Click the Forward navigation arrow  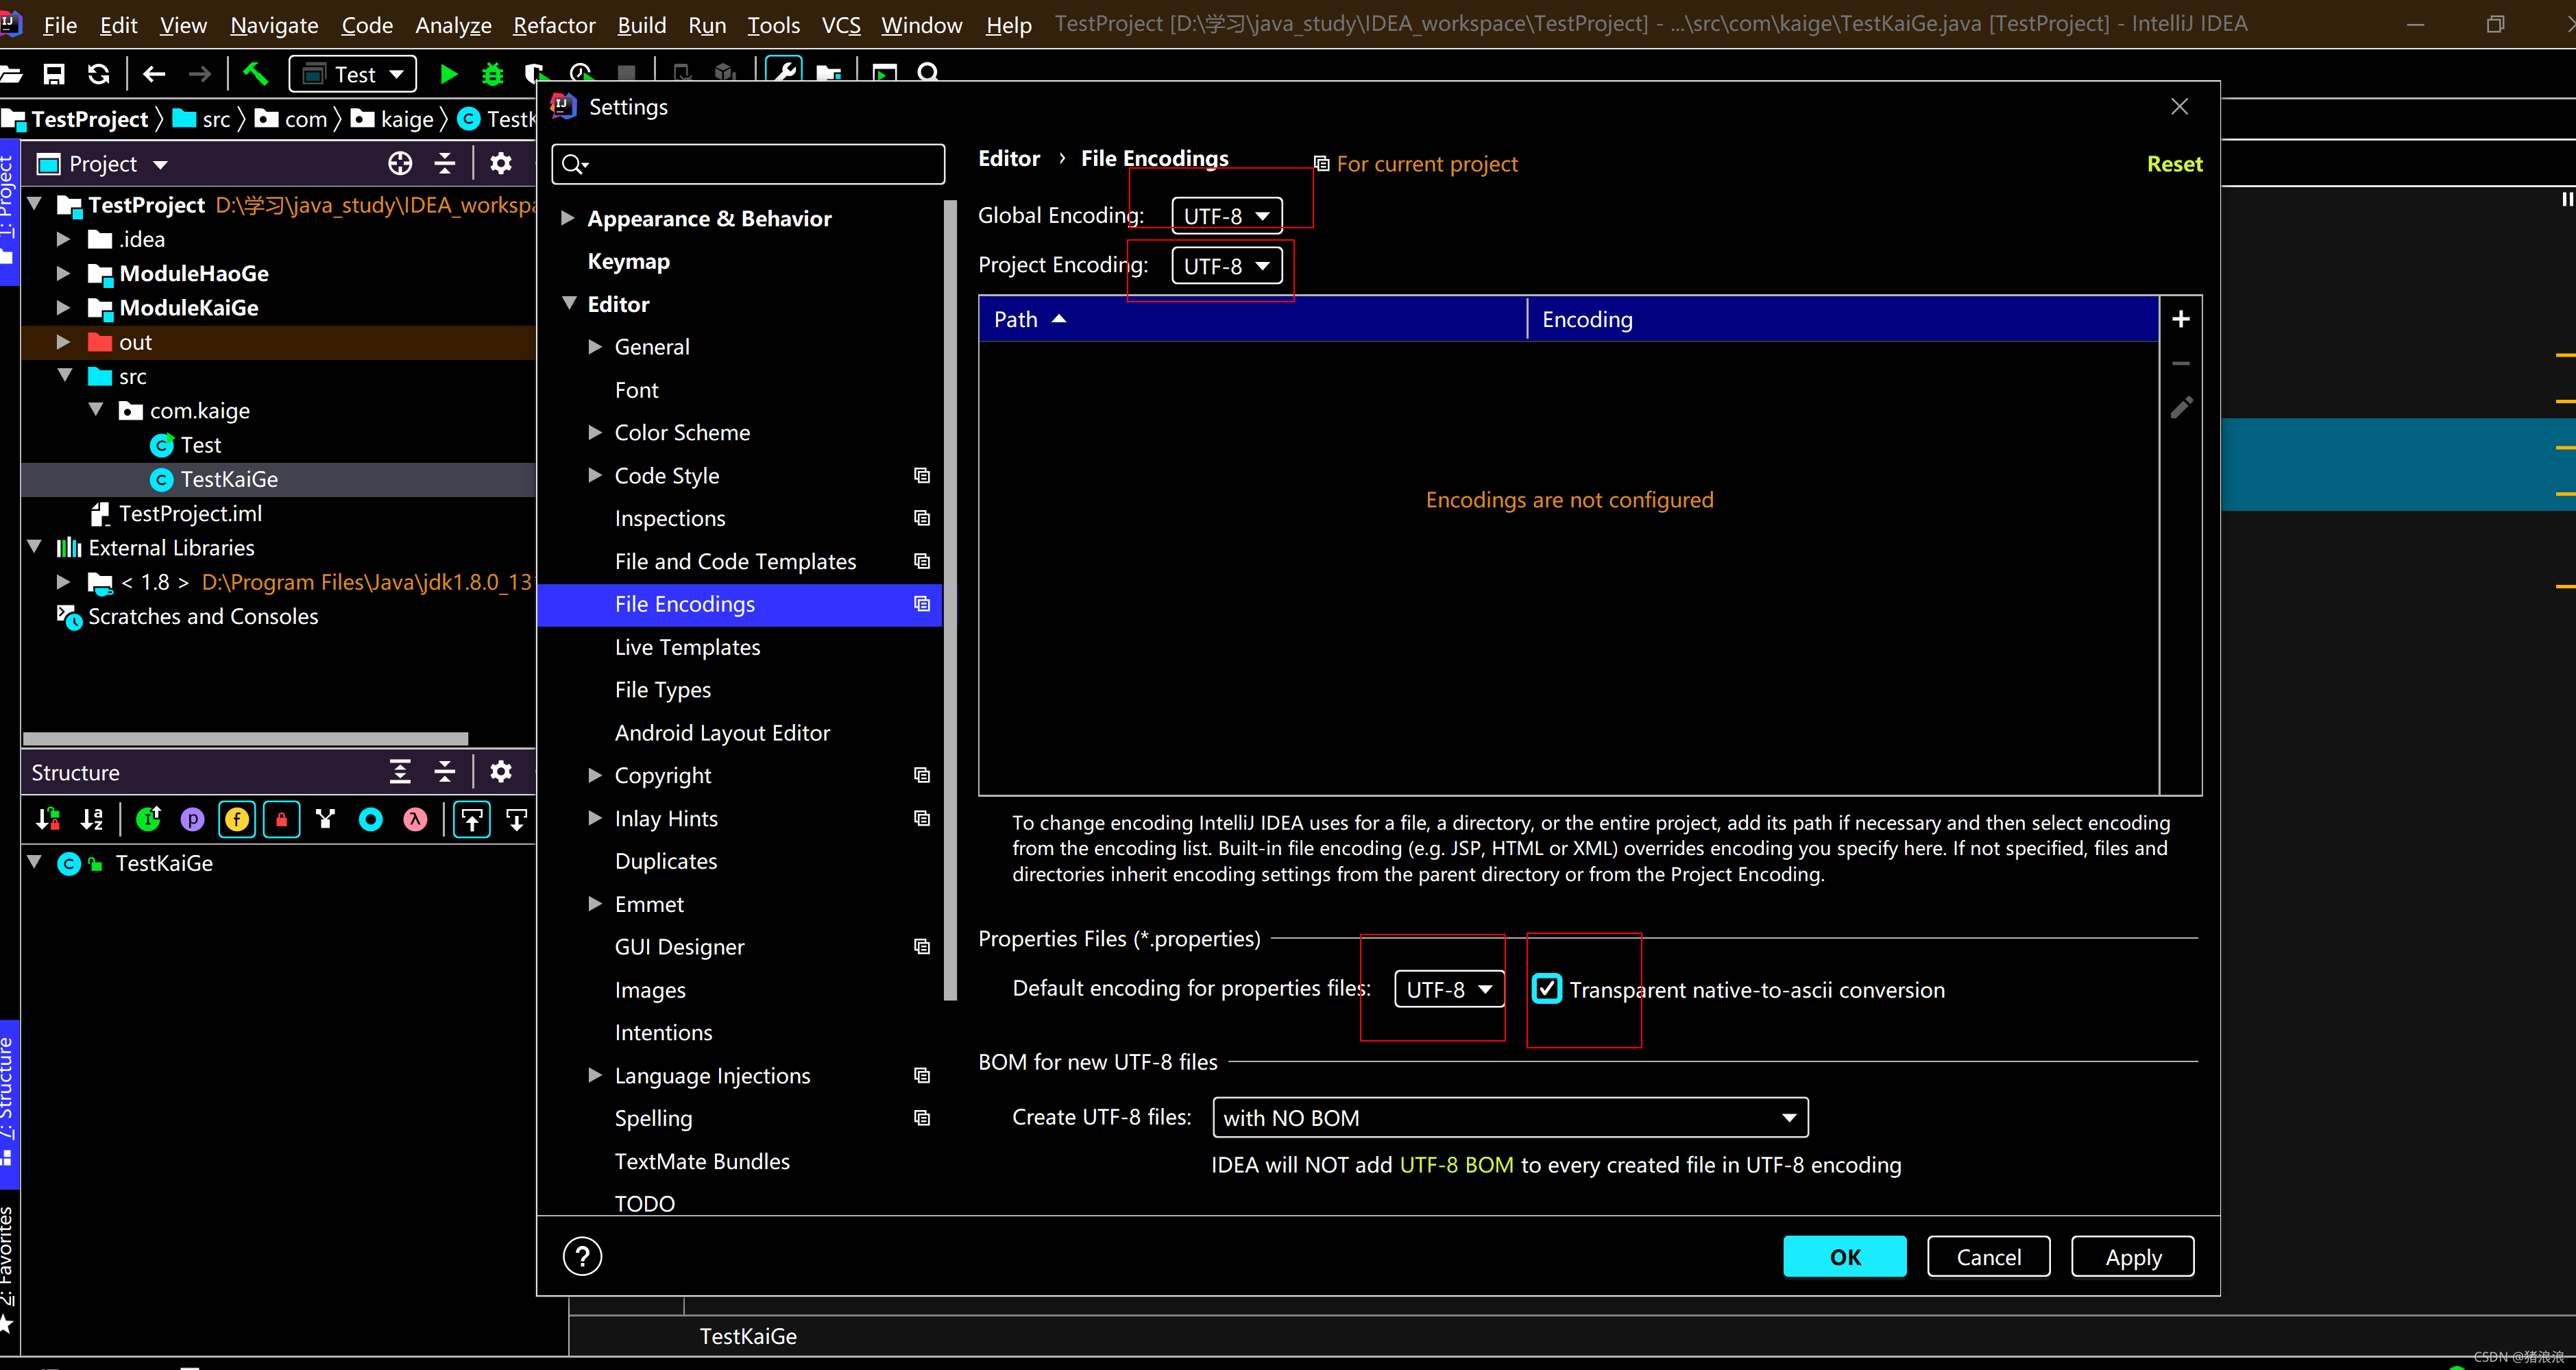click(x=200, y=74)
